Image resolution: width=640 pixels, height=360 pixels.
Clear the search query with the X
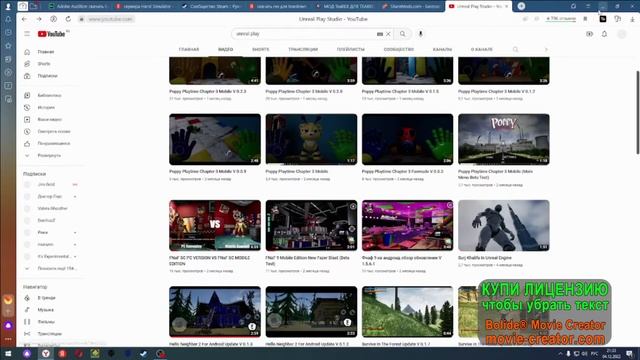[x=388, y=34]
